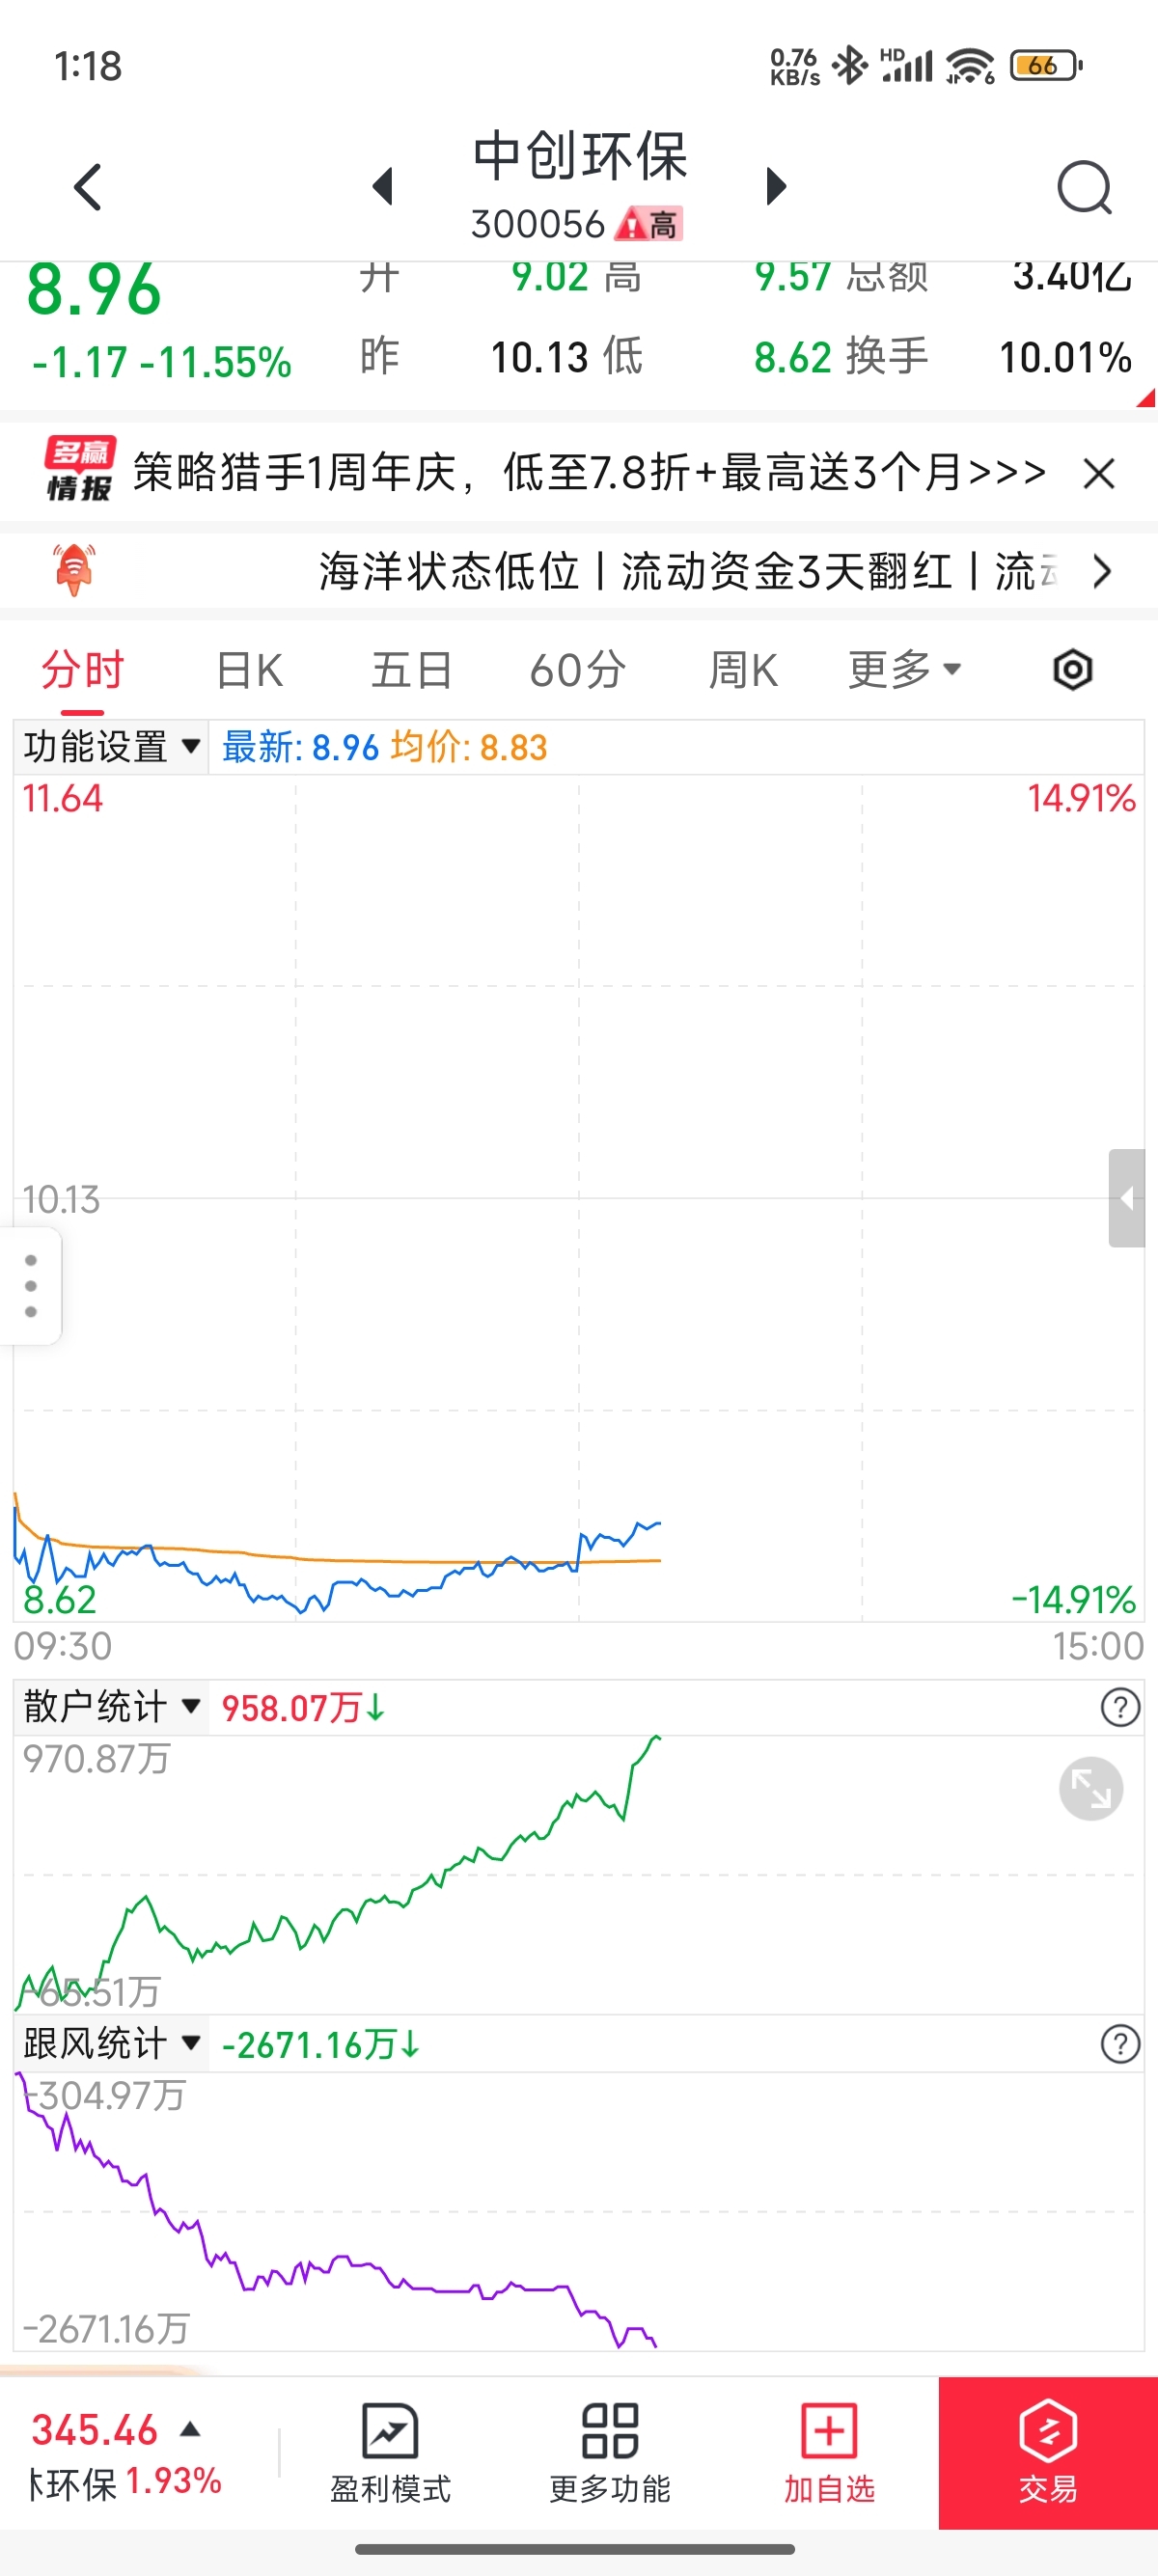
Task: Open the search magnifier icon
Action: pyautogui.click(x=1084, y=187)
